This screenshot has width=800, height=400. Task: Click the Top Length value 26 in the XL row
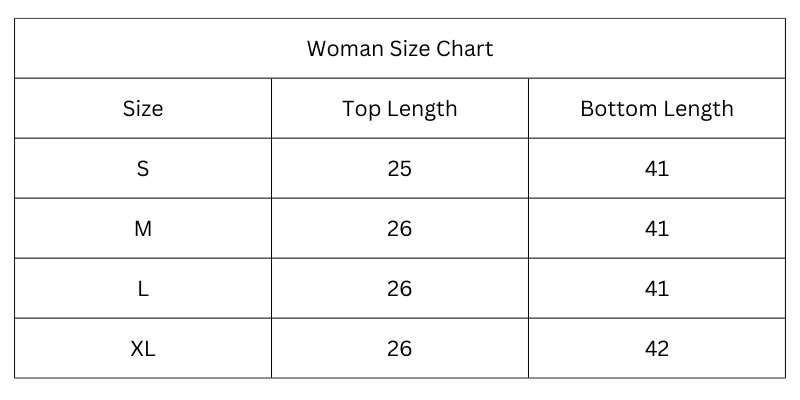coord(399,348)
